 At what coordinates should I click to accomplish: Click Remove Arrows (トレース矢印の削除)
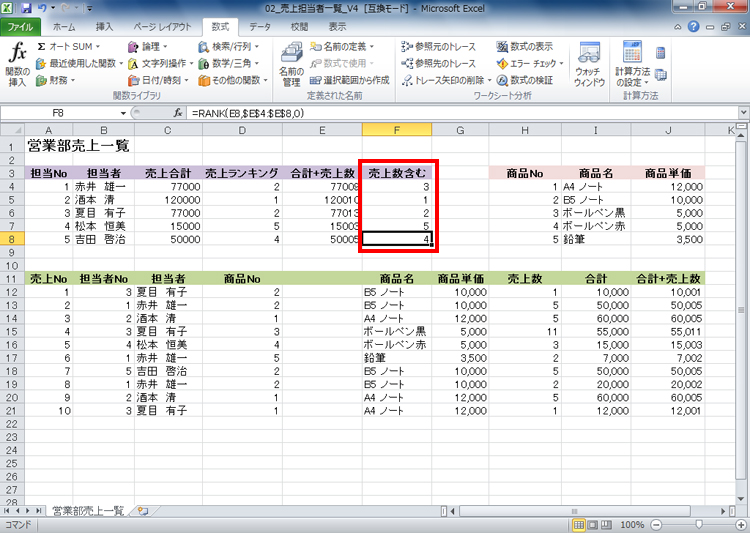(x=443, y=80)
